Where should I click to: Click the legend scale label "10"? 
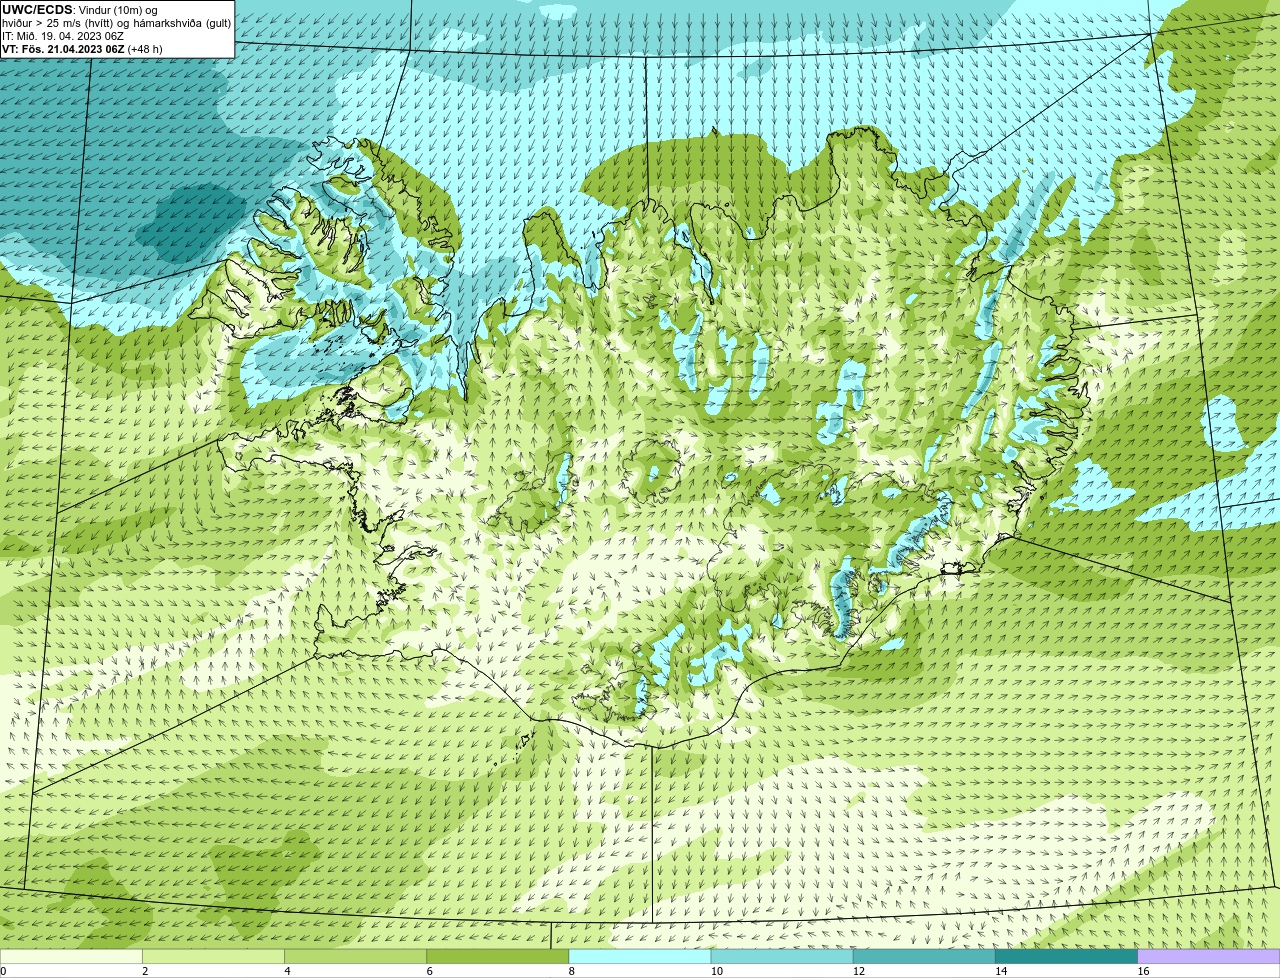tap(716, 971)
